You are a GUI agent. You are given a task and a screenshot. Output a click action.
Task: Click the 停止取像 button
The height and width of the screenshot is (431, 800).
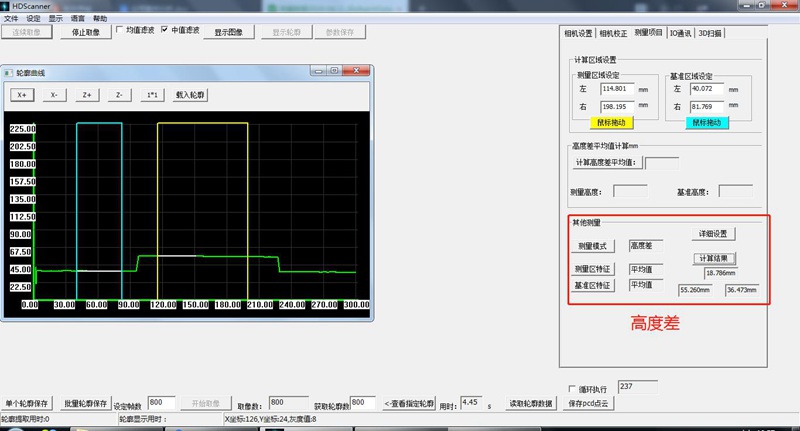pos(87,31)
